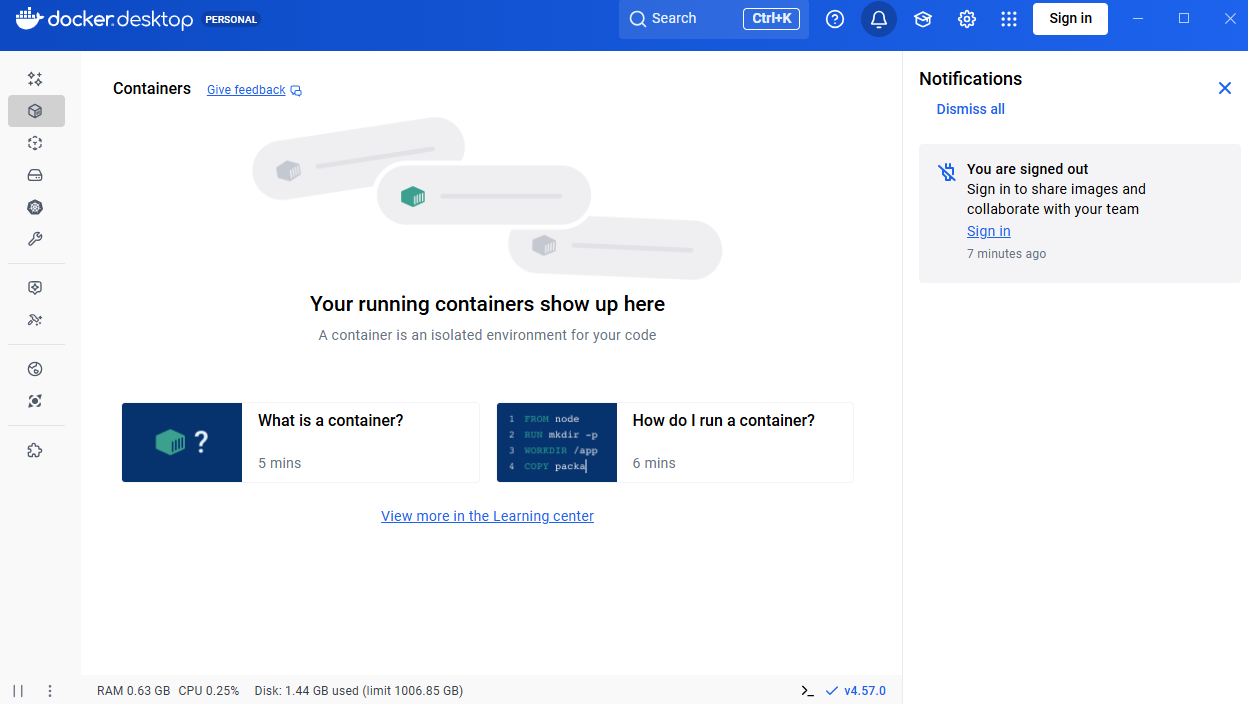1248x704 pixels.
Task: Open the Learning center graduation cap icon
Action: pos(923,19)
